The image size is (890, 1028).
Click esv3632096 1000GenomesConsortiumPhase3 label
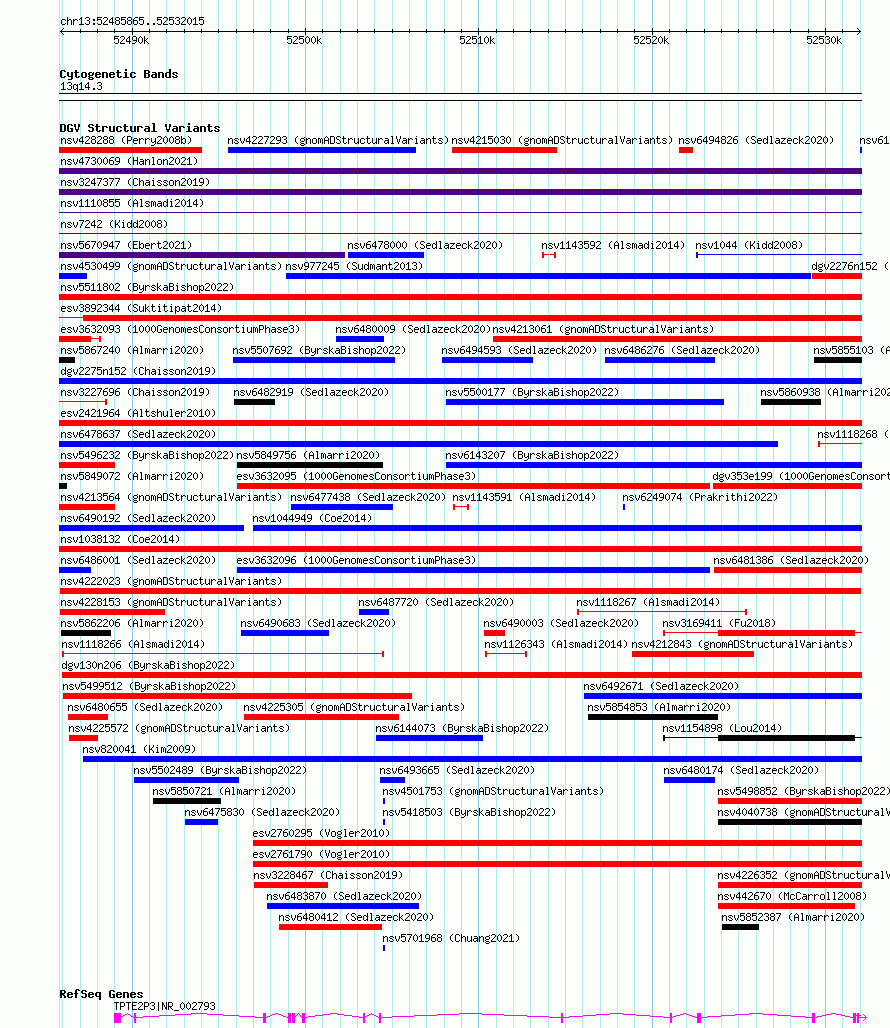(x=356, y=560)
